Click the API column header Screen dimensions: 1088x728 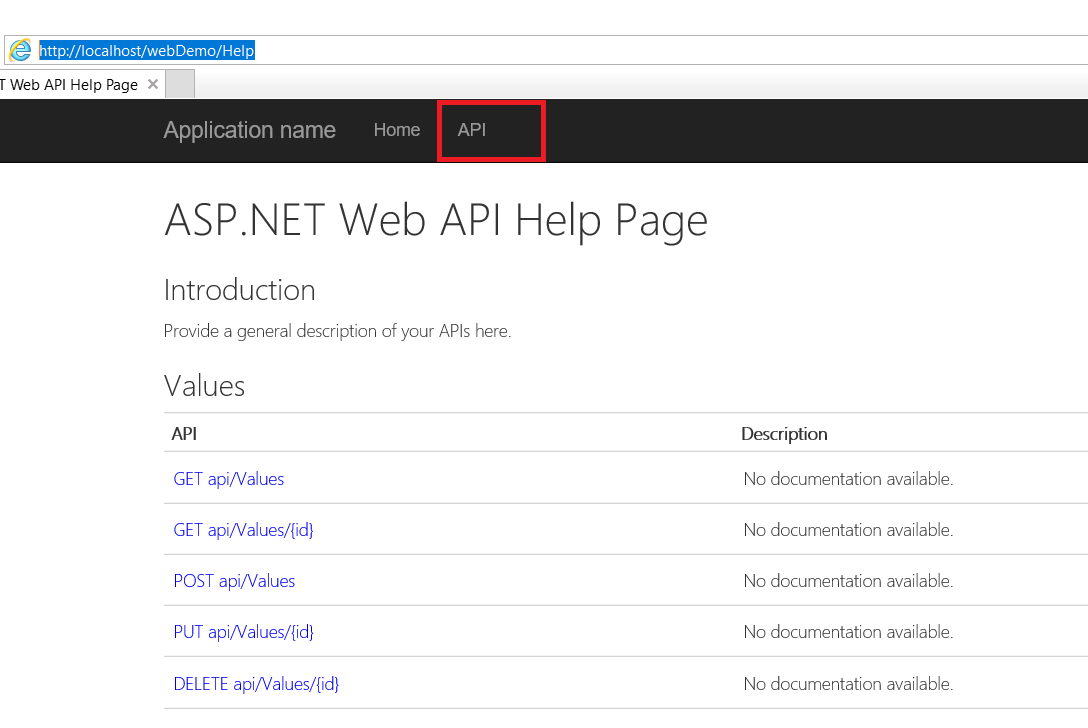click(185, 434)
